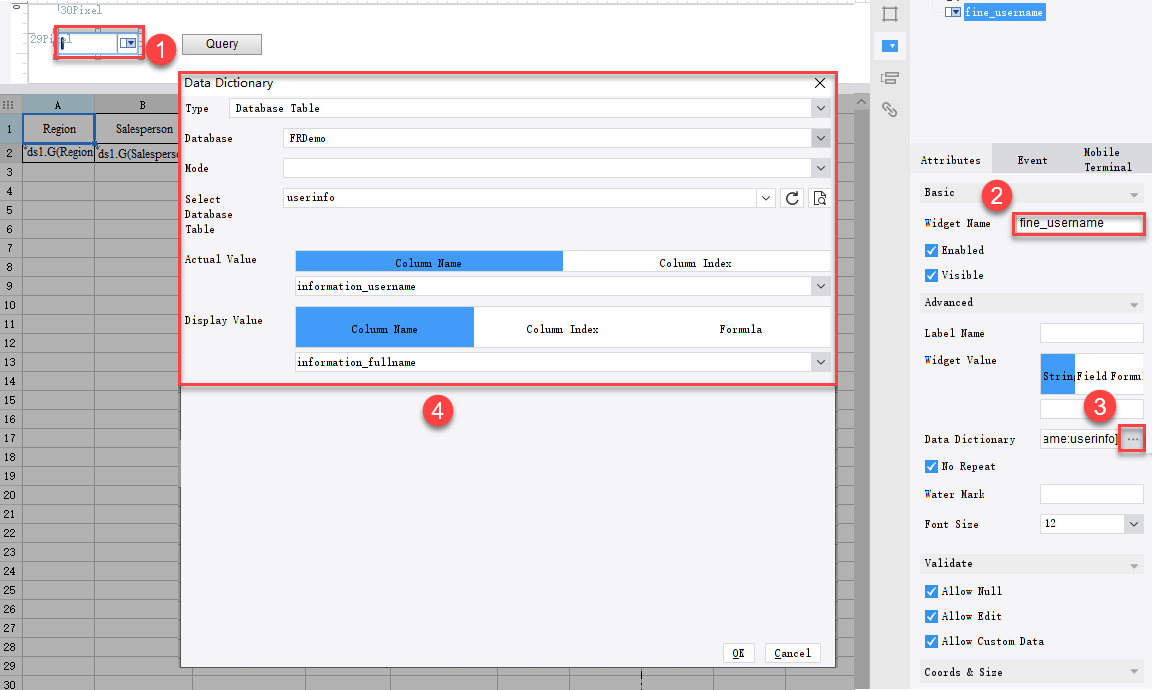Click the stacked-bars icon in the sidebar strip

tap(890, 78)
